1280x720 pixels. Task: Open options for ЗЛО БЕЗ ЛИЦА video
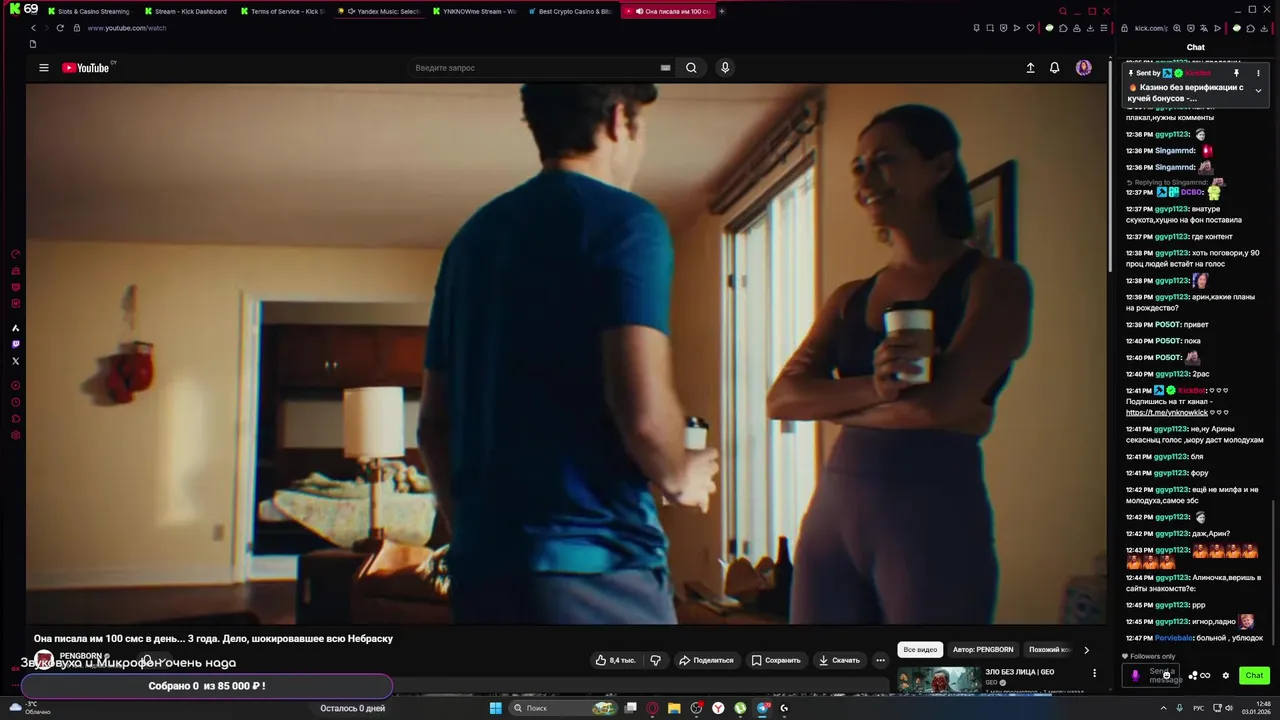tap(1094, 673)
